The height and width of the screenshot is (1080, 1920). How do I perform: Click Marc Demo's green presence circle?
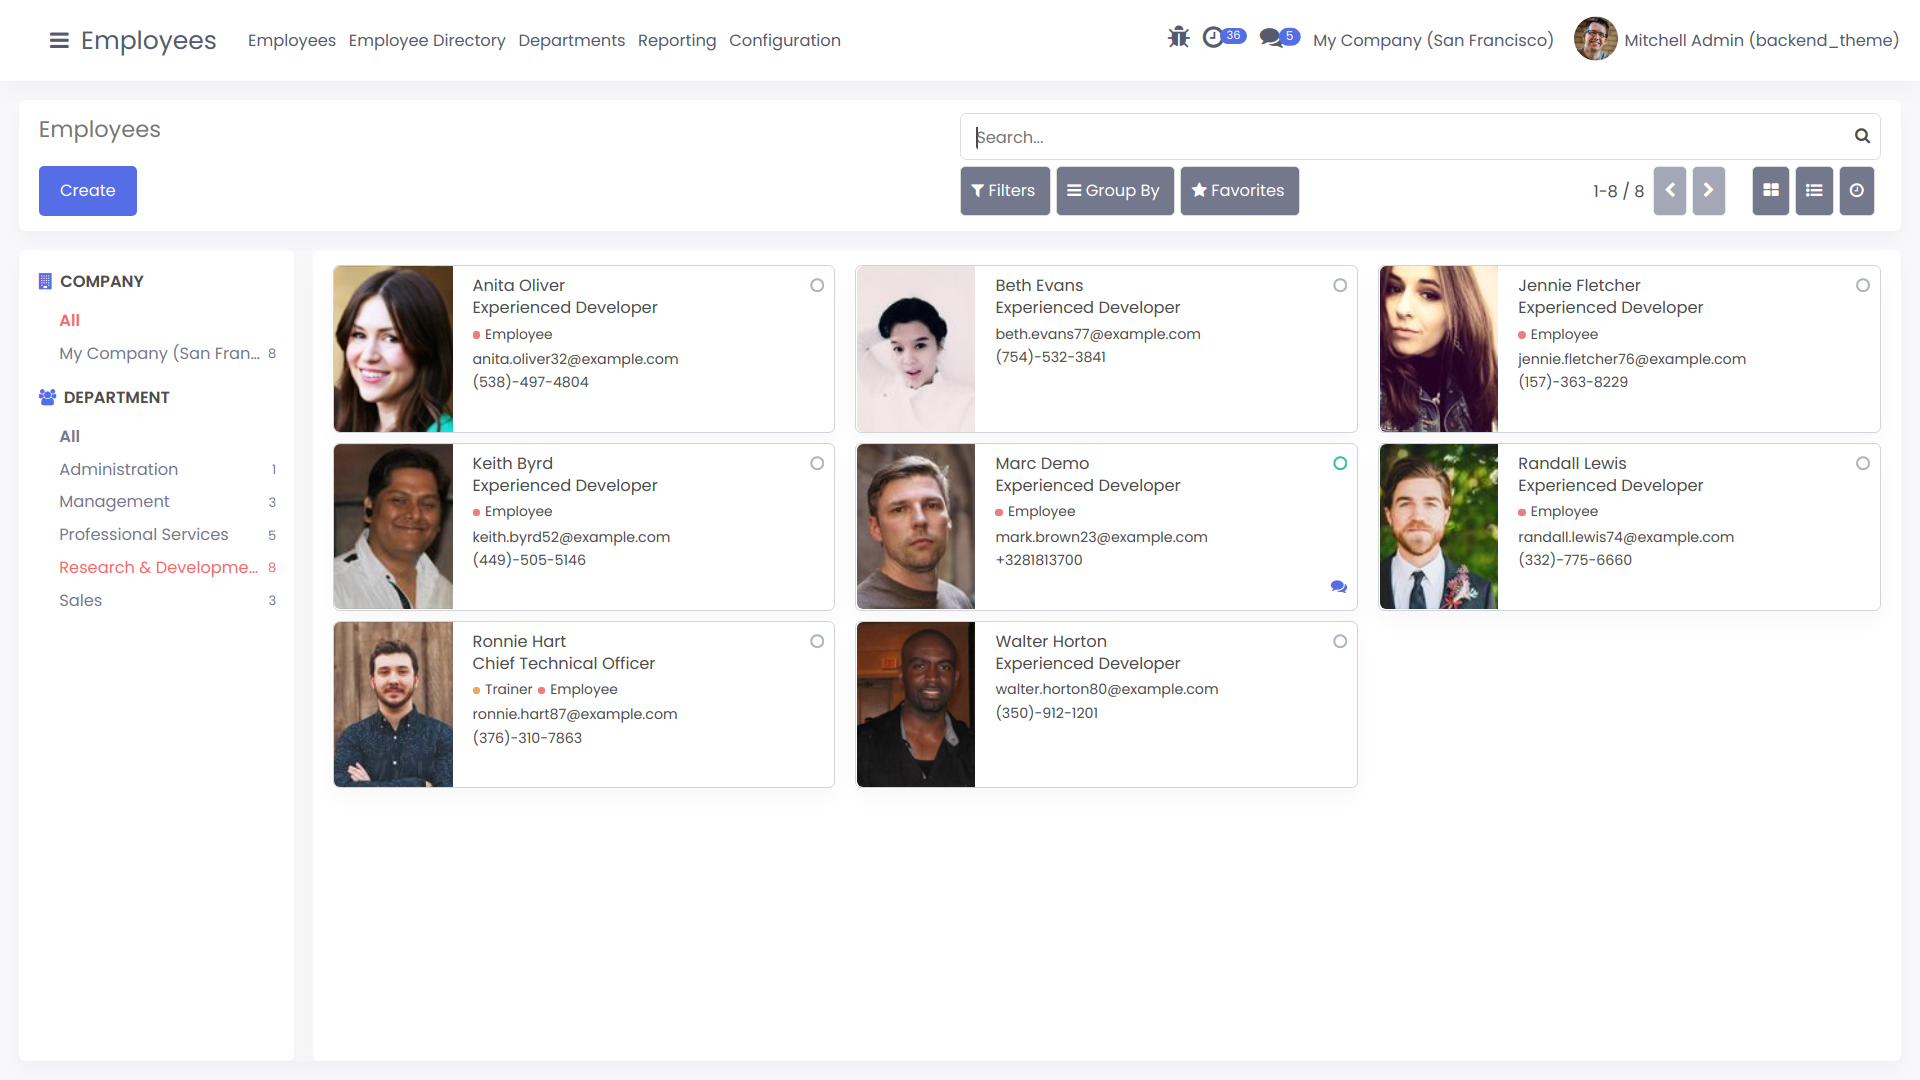(1340, 463)
